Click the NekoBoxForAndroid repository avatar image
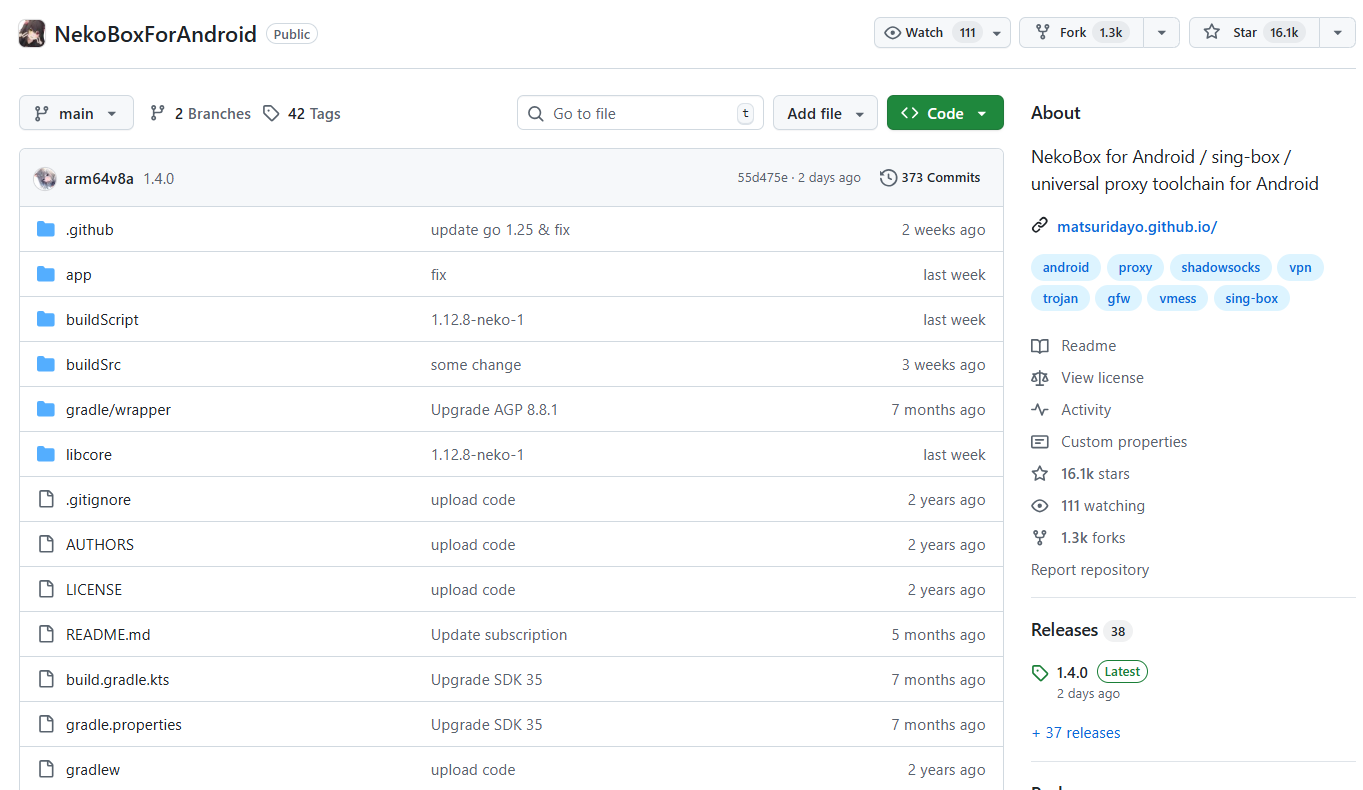The width and height of the screenshot is (1363, 790). click(32, 33)
